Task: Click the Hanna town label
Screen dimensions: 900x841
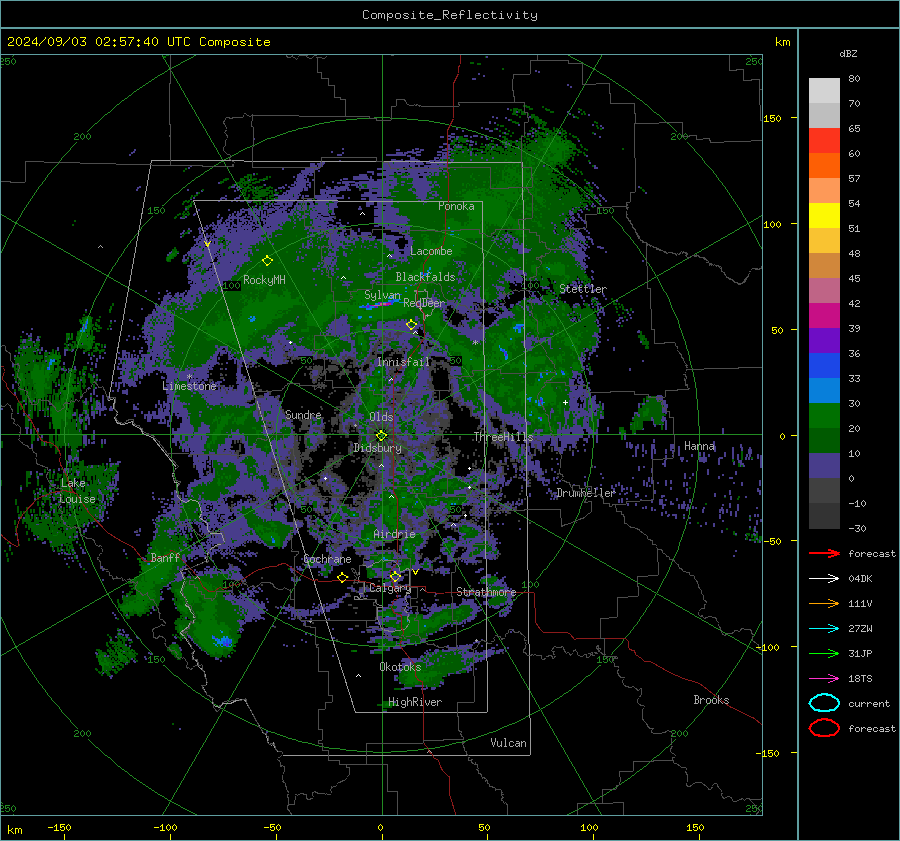Action: coord(700,446)
